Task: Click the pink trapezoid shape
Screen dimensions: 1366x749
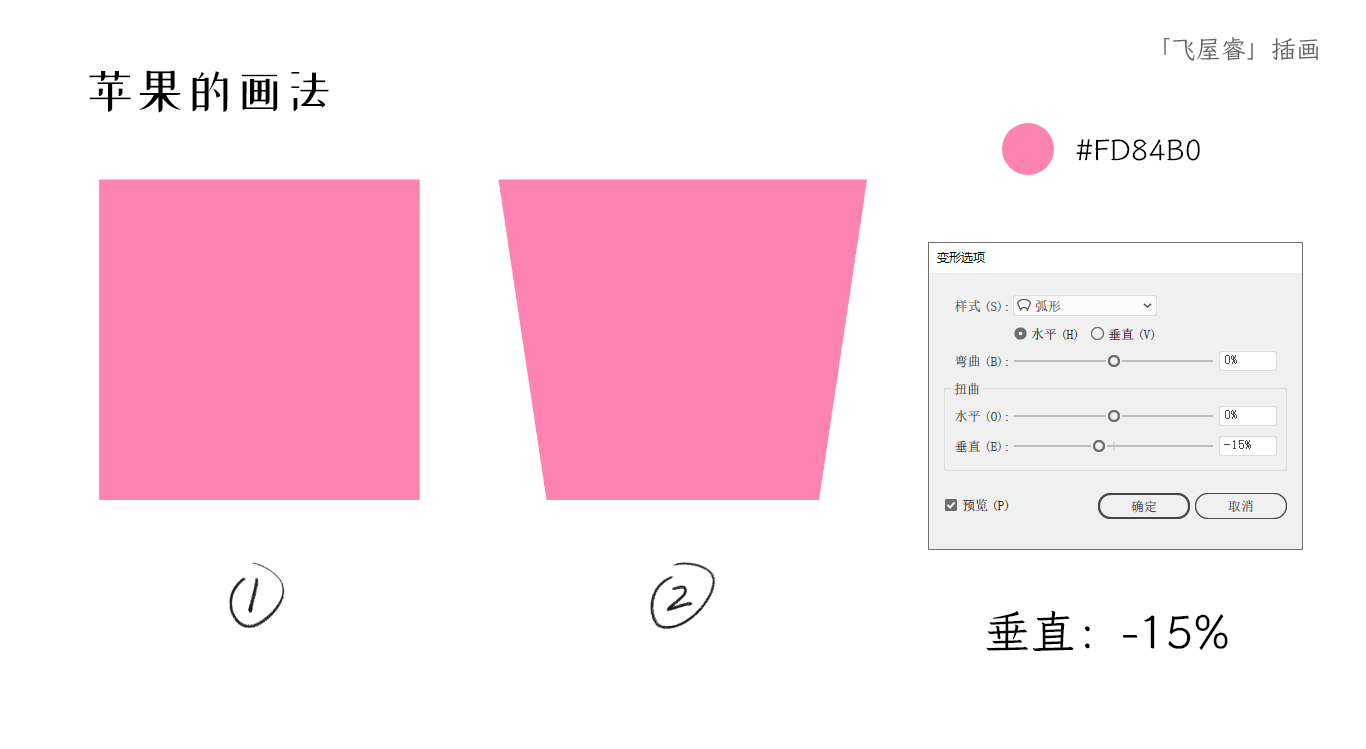Action: click(683, 340)
